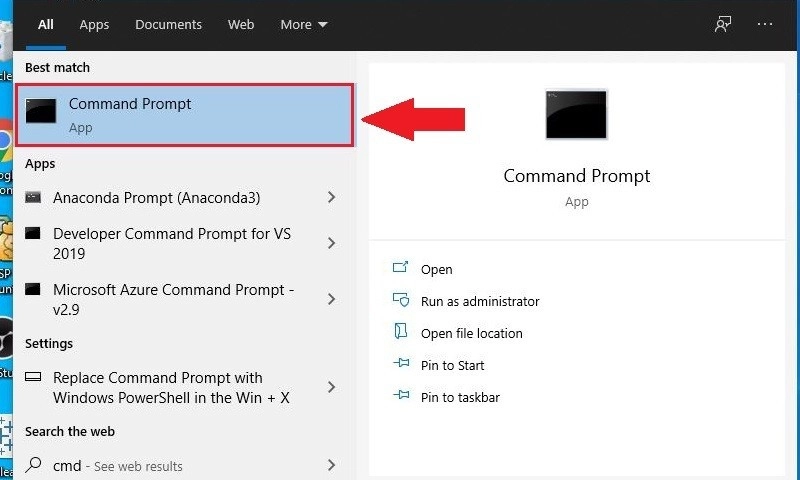The image size is (800, 480).
Task: Click the Microsoft Azure Command Prompt icon
Action: tap(33, 289)
